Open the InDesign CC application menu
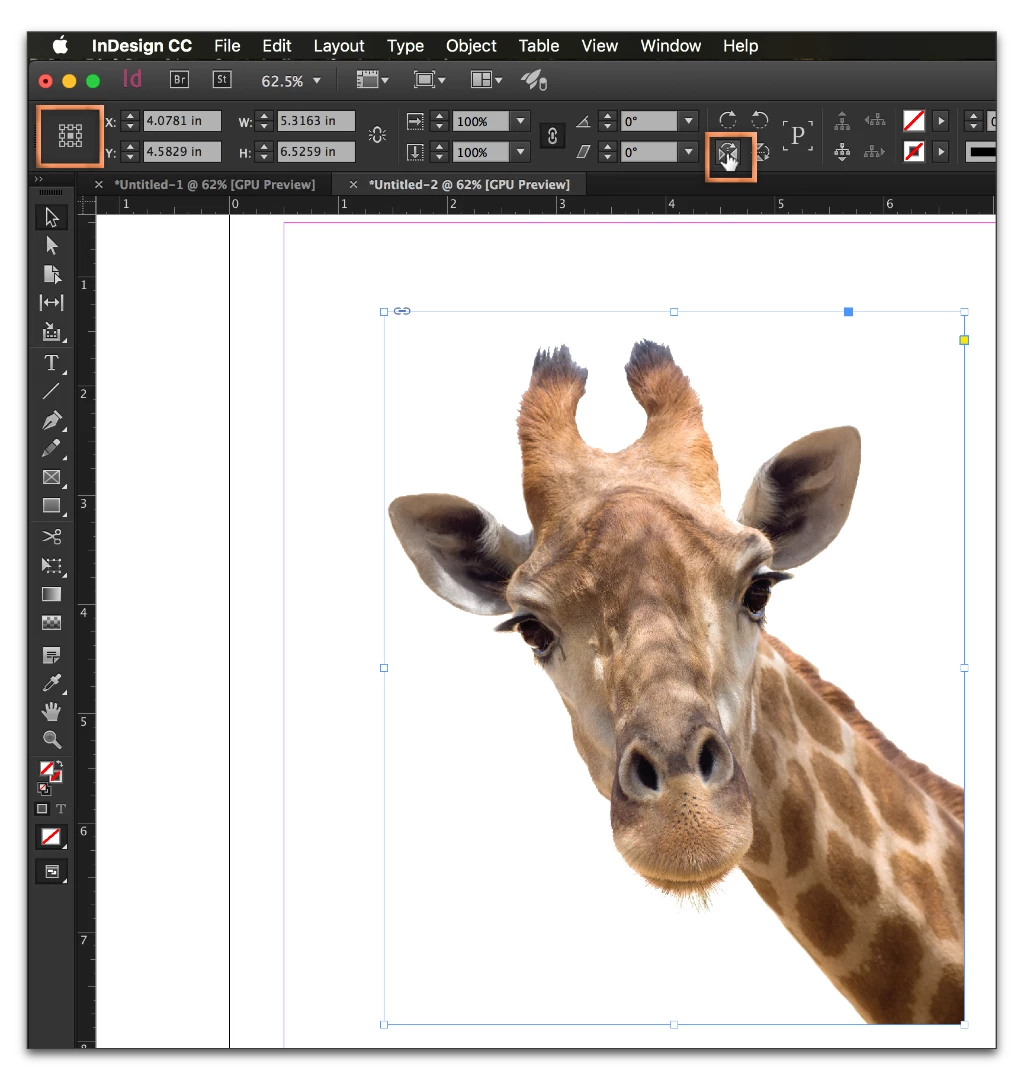 coord(142,46)
